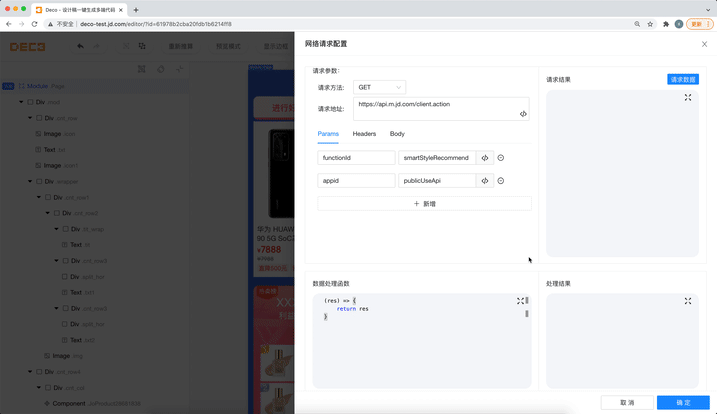Collapse the Div .mod tree node
Viewport: 717px width, 414px height.
[x=21, y=102]
